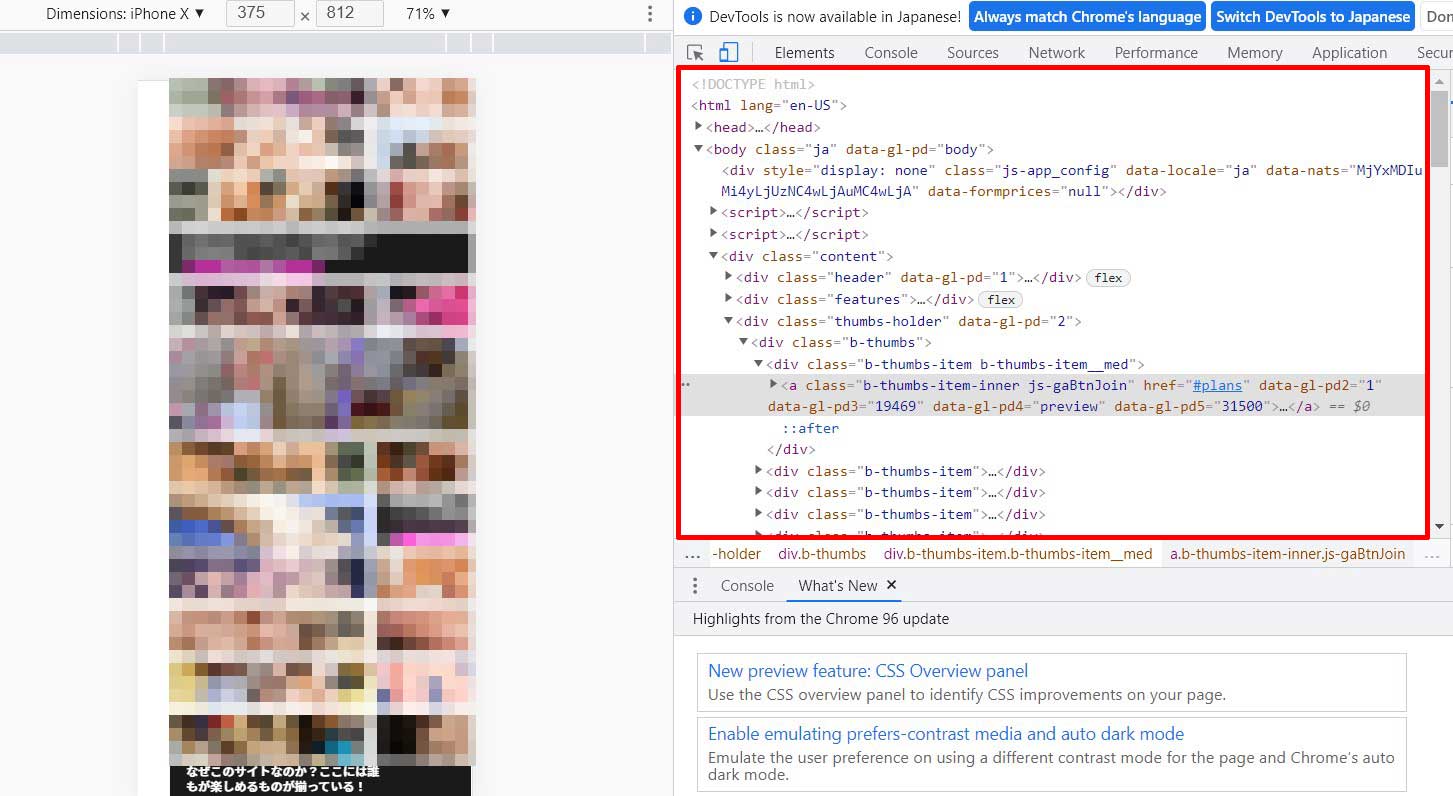Collapse the b-thumbs-item__med div
This screenshot has width=1453, height=796.
click(759, 364)
